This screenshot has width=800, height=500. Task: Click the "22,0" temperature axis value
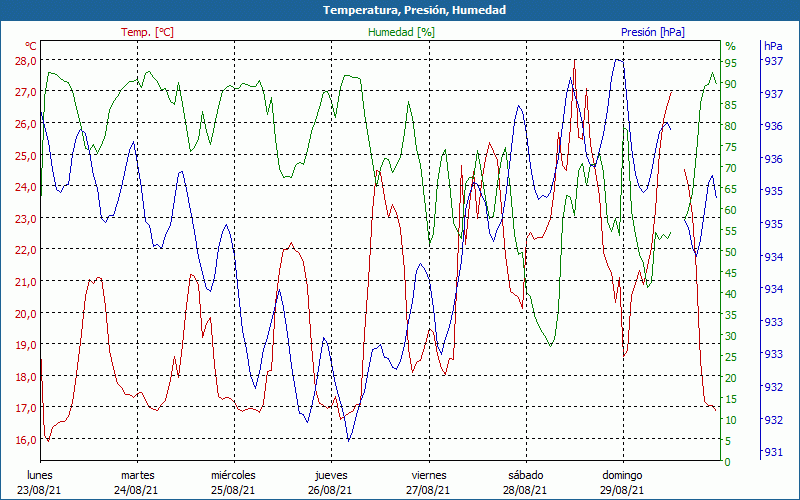pos(27,250)
